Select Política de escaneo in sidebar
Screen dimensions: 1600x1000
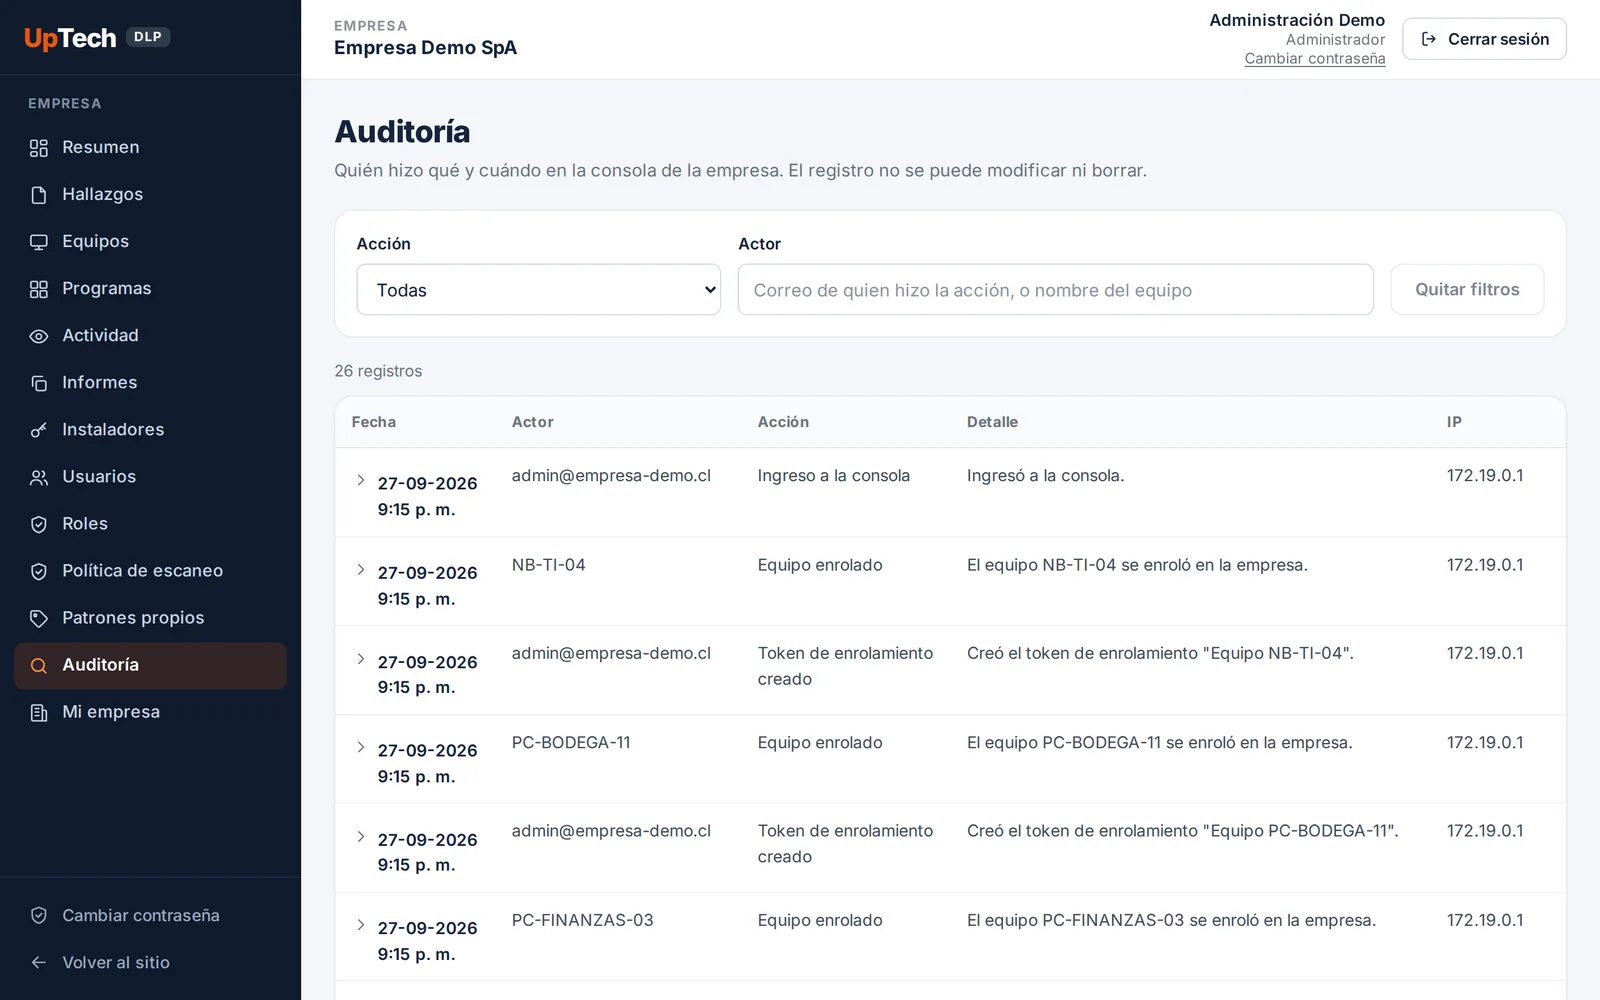[150, 570]
